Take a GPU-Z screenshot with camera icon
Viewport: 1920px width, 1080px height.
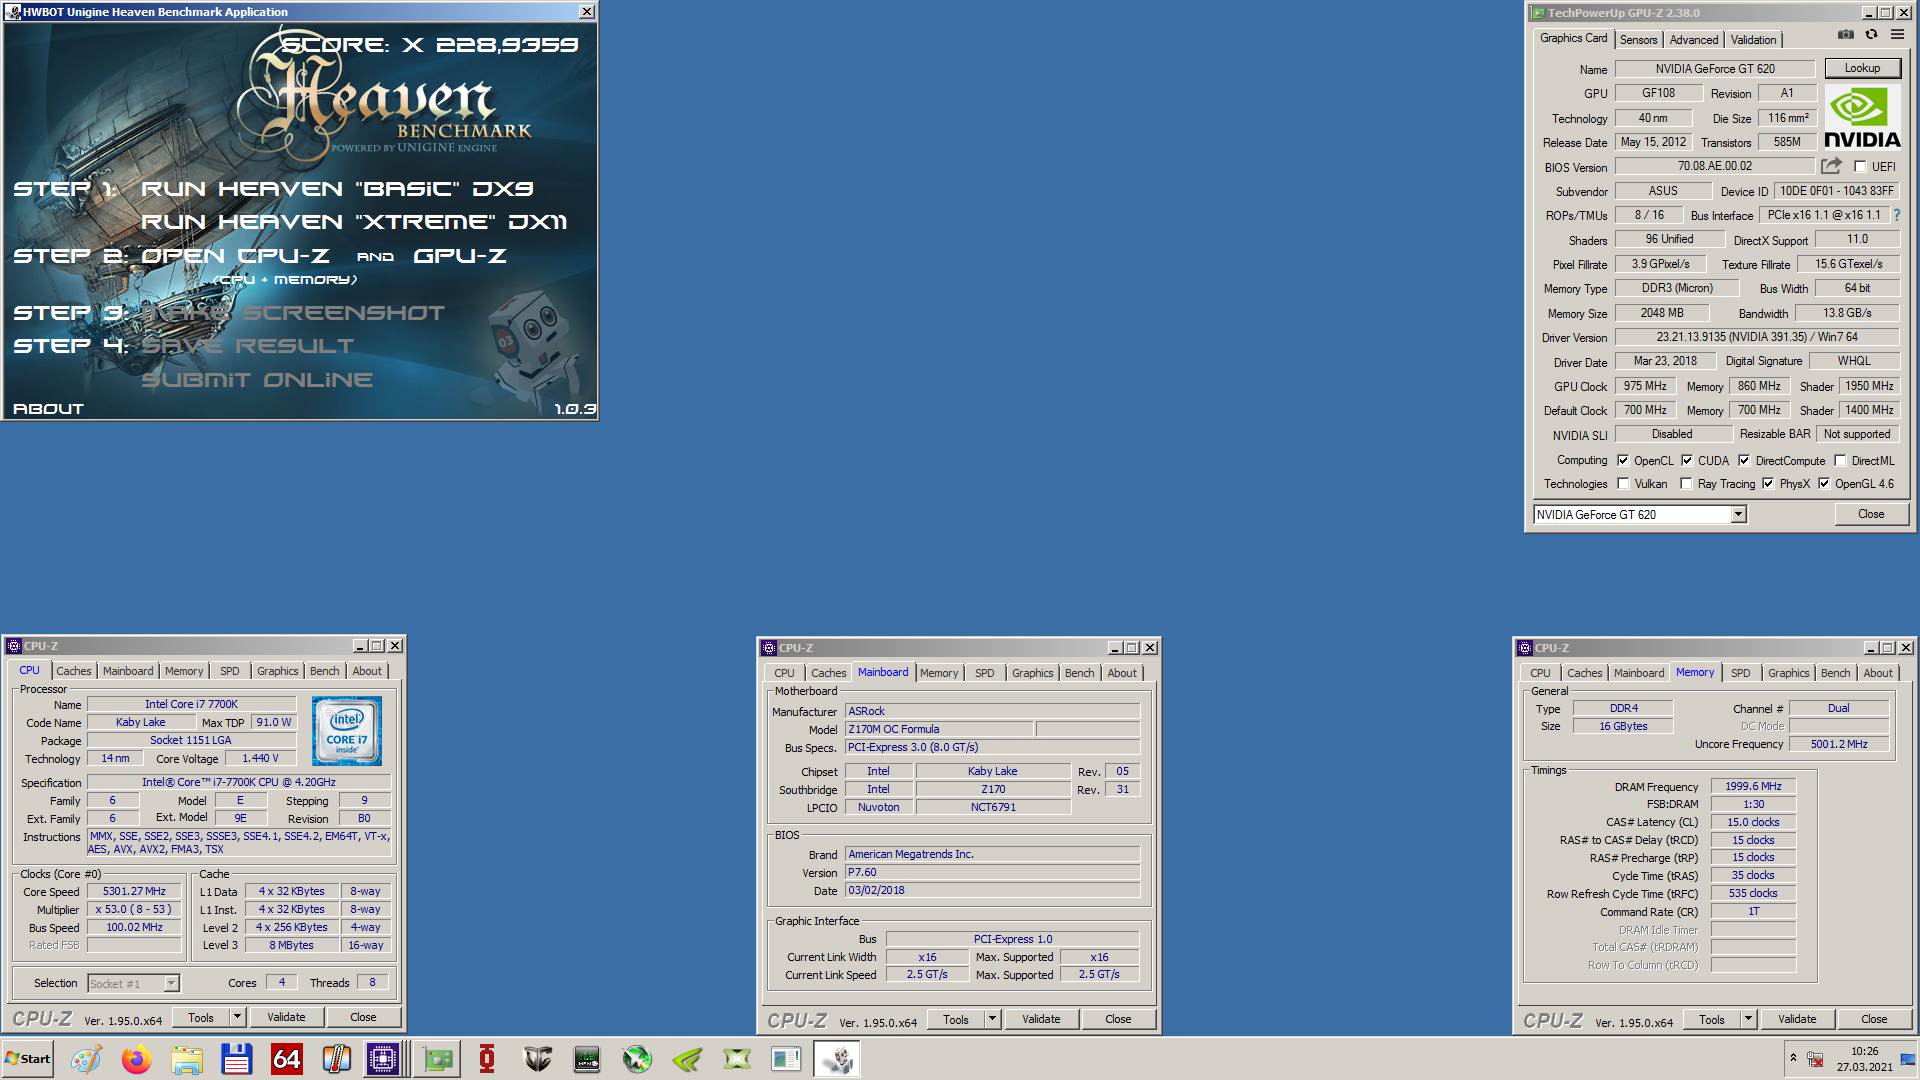pos(1846,35)
